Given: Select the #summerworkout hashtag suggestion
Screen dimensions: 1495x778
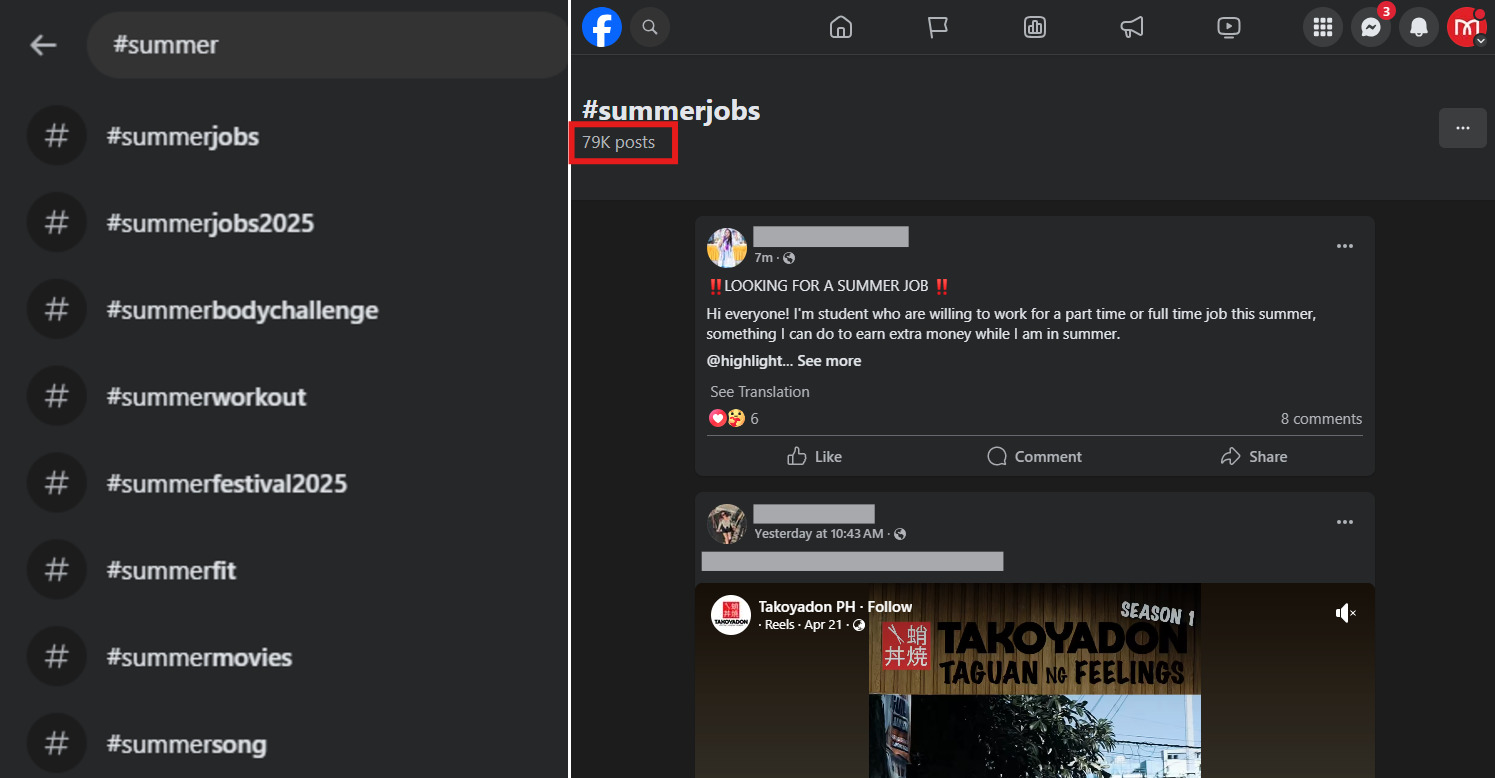Looking at the screenshot, I should pos(206,397).
